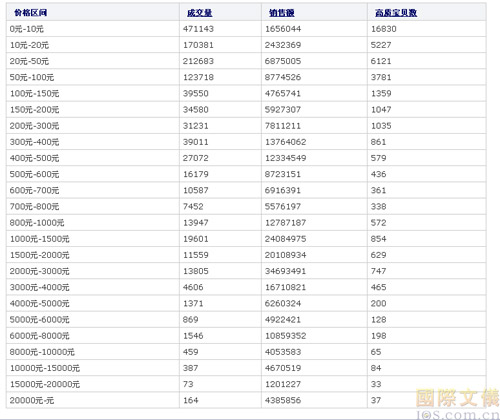Click the 500元-600元 price range cell
The image size is (500, 420).
93,174
